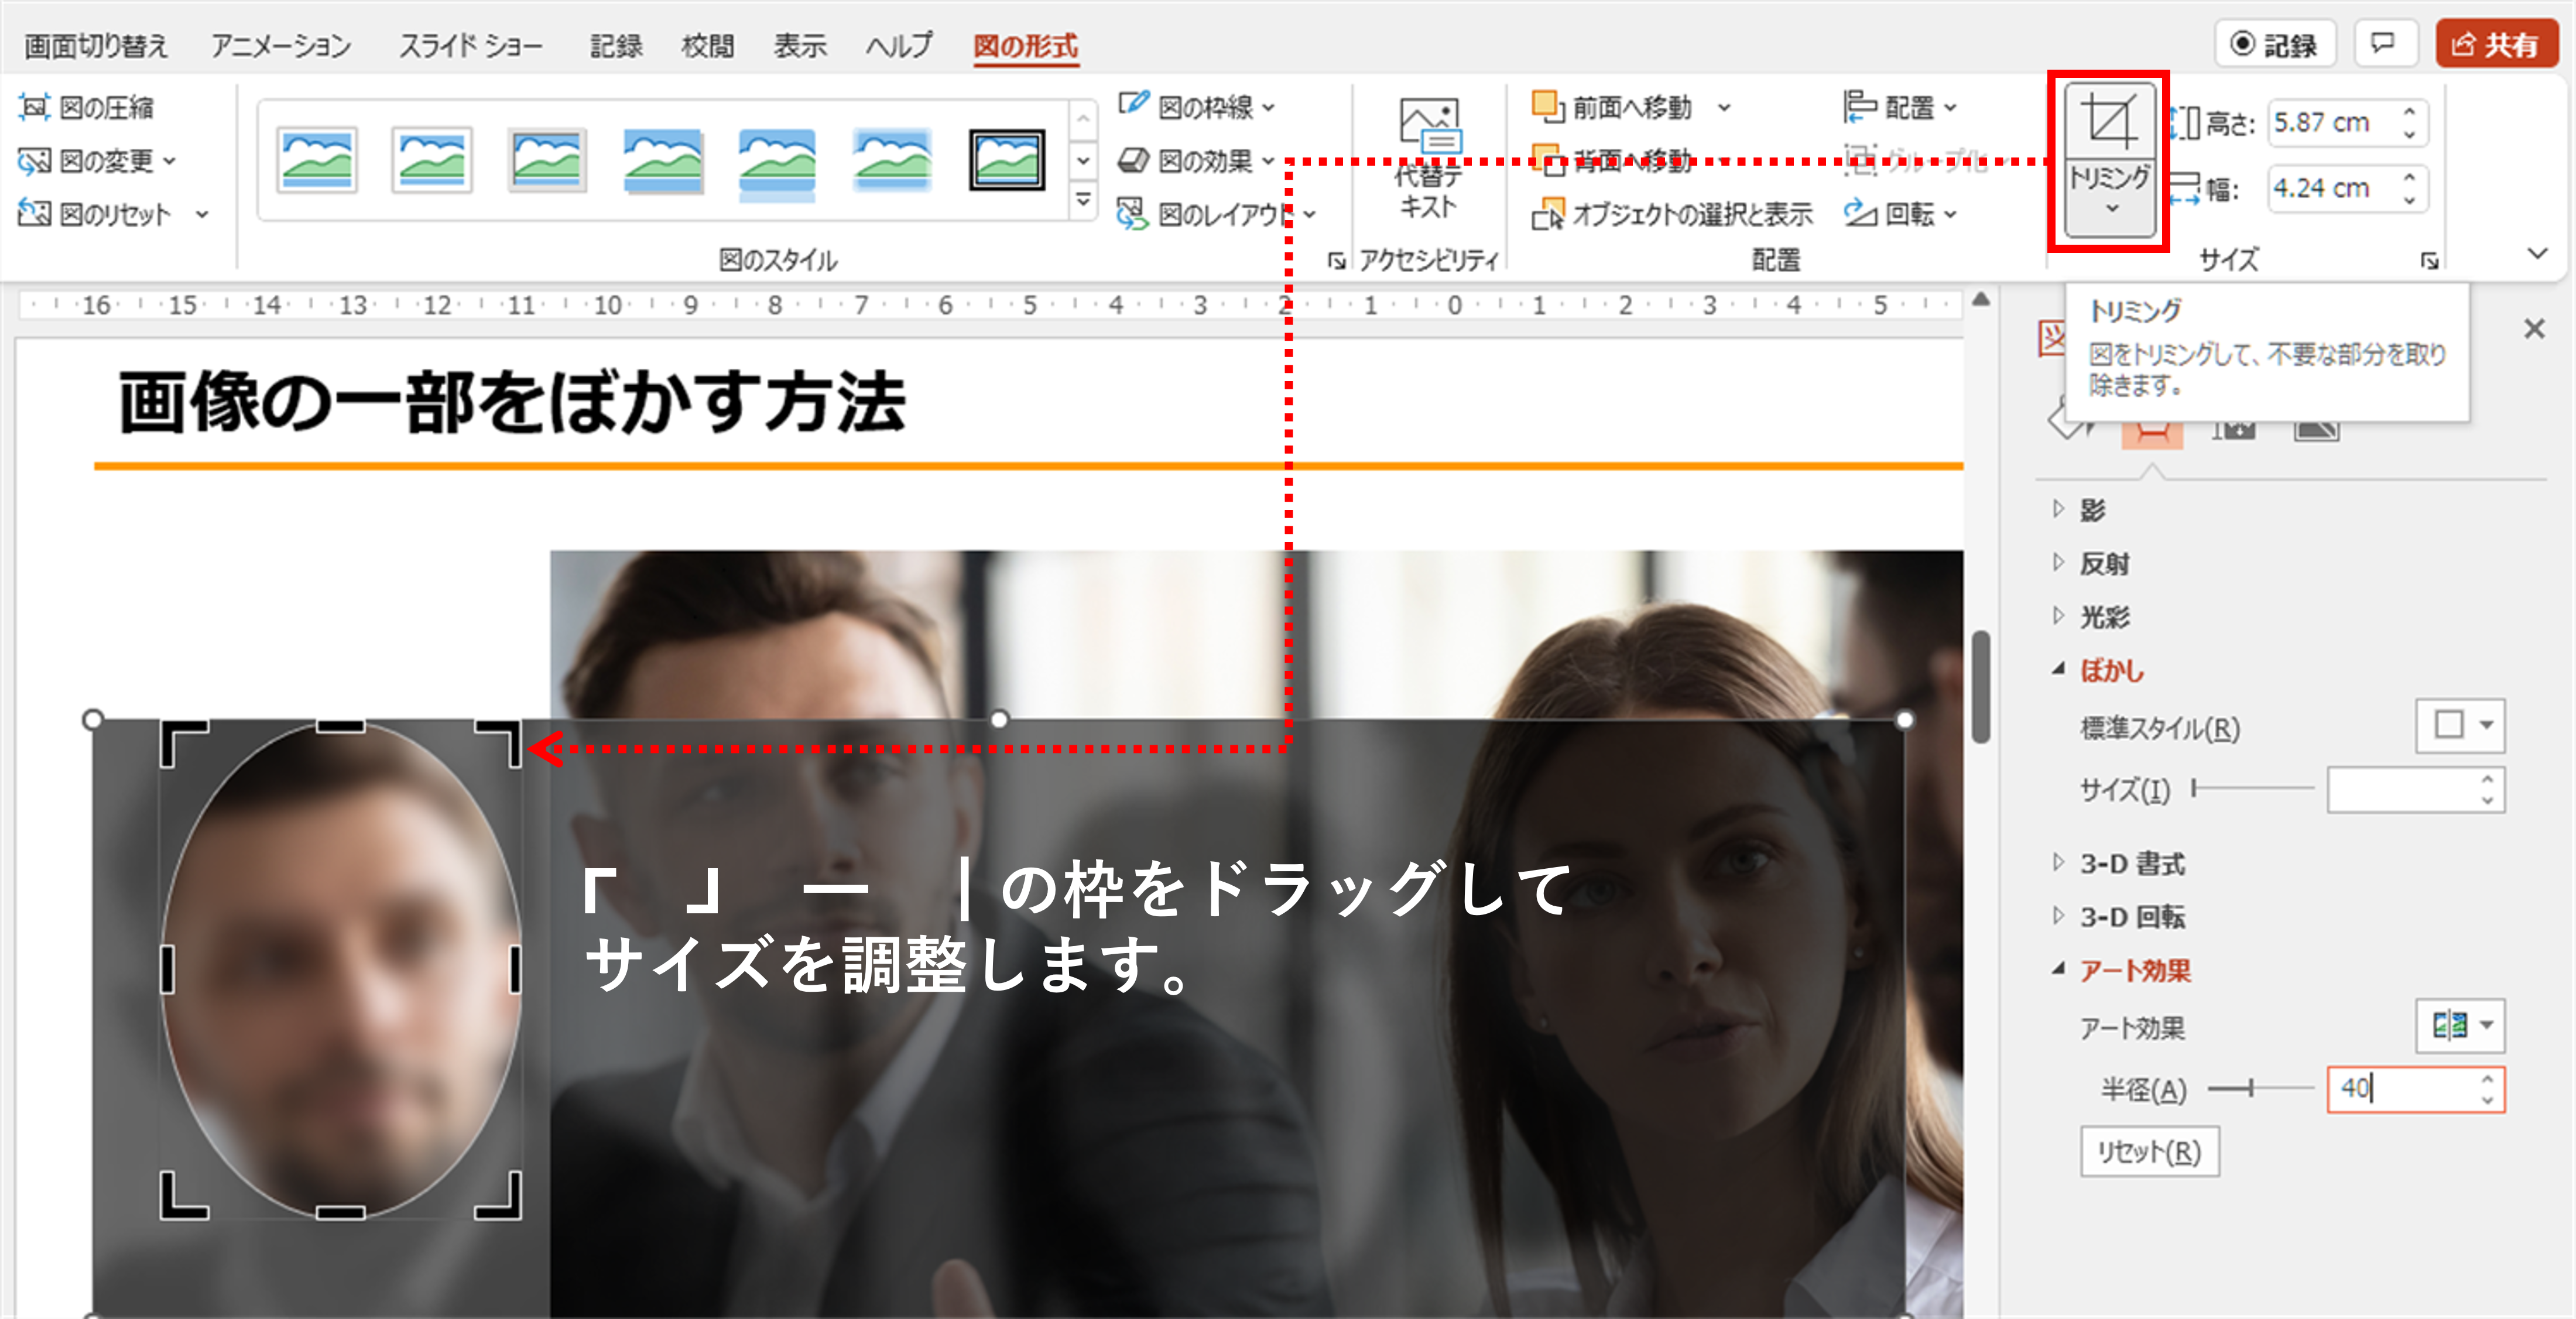Open the アート効果 gallery dropdown

2459,1025
